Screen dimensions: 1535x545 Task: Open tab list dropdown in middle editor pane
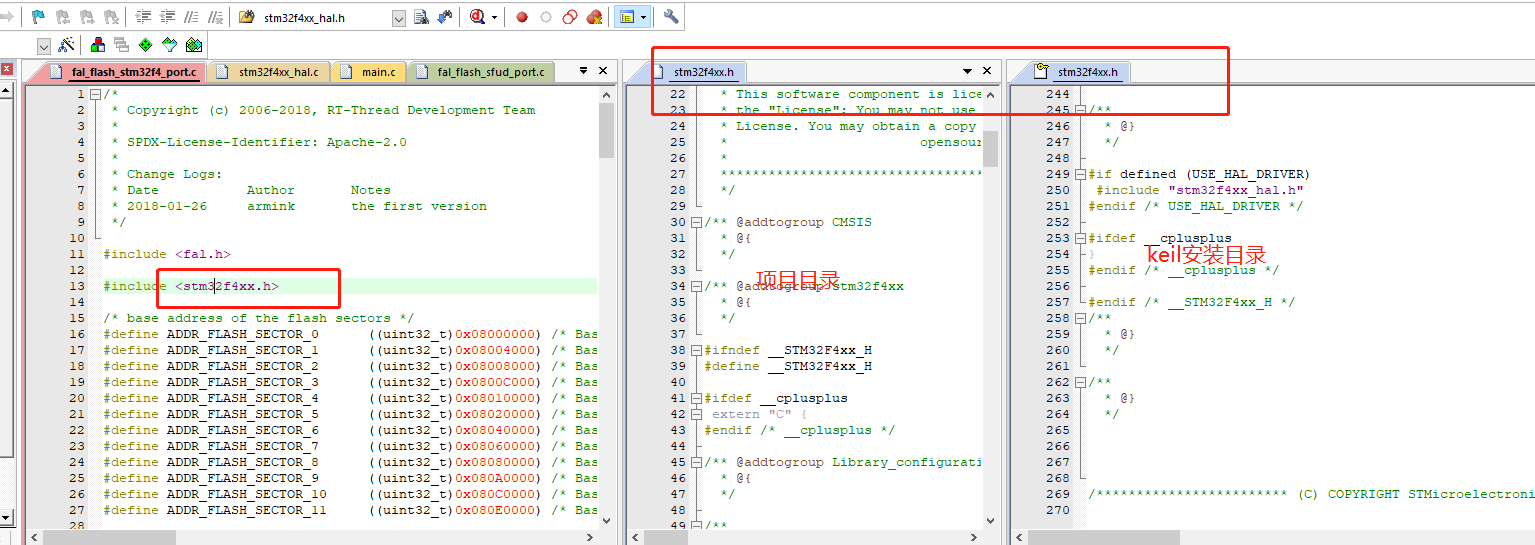click(x=968, y=72)
